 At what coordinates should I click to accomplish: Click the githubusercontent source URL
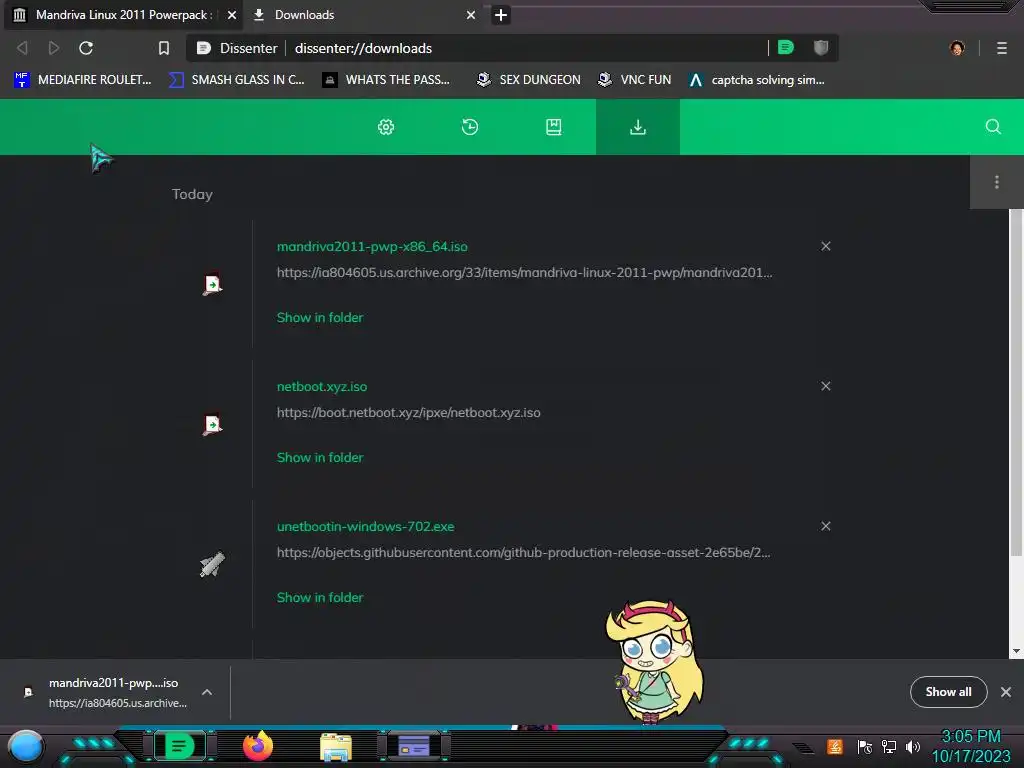point(524,552)
